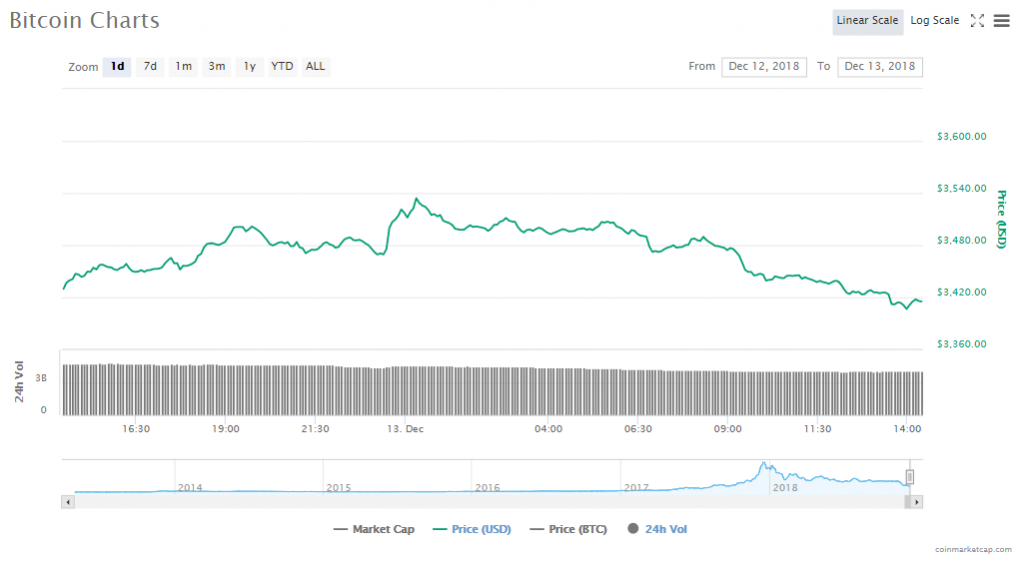Open the From date field
1024x568 pixels.
pyautogui.click(x=764, y=67)
